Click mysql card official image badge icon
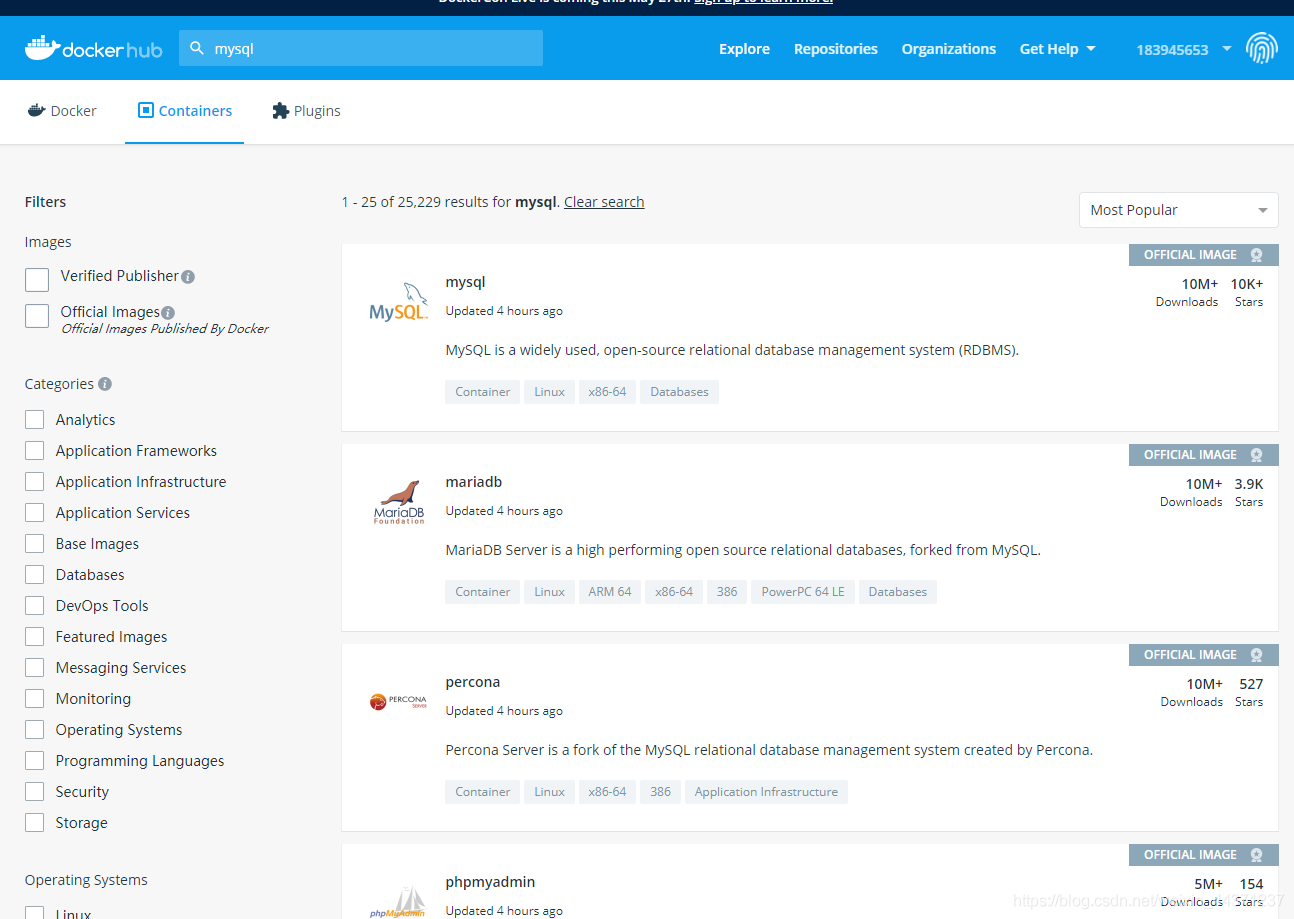This screenshot has width=1294, height=919. (1256, 255)
